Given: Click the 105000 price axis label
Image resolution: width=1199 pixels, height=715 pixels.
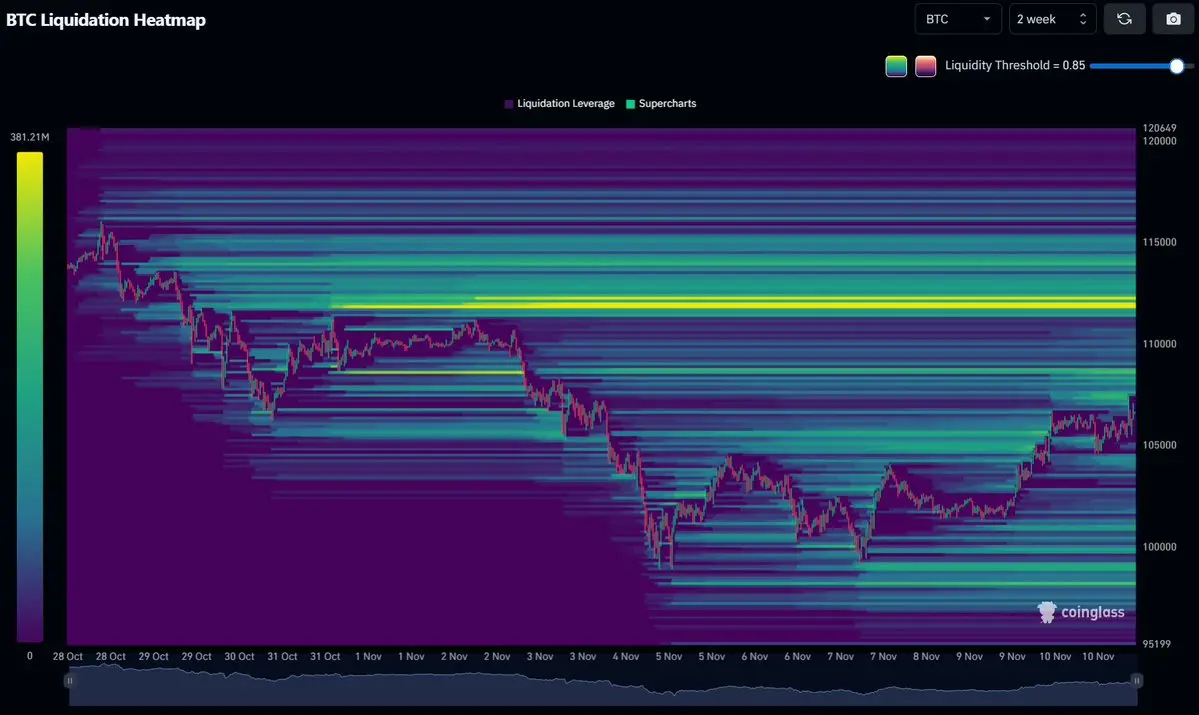Looking at the screenshot, I should [1159, 445].
